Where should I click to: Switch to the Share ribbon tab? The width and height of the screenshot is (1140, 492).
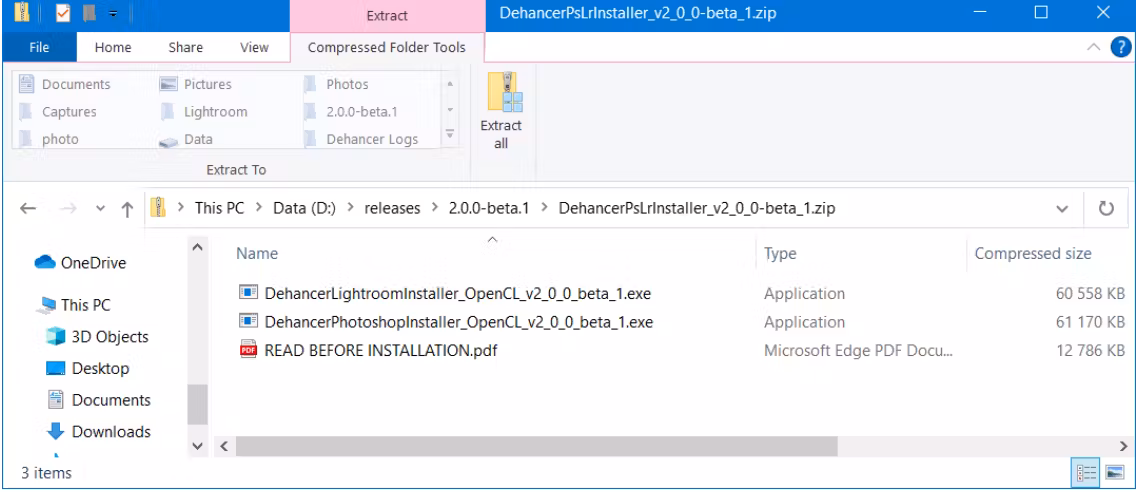point(185,47)
